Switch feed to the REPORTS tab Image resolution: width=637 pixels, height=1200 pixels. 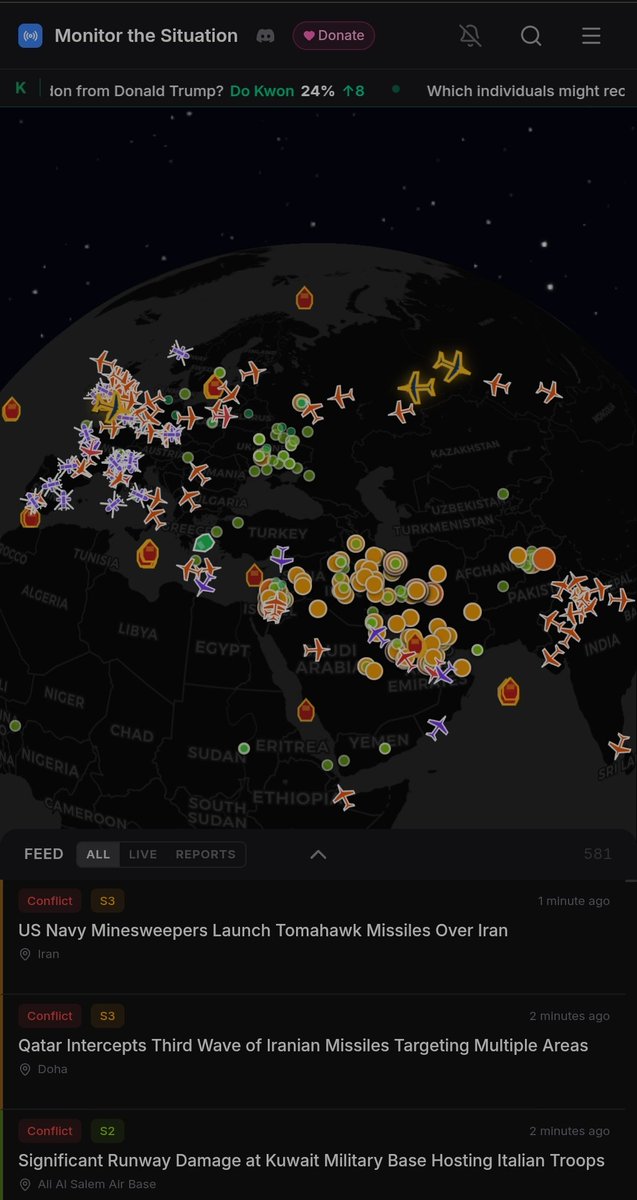coord(206,854)
